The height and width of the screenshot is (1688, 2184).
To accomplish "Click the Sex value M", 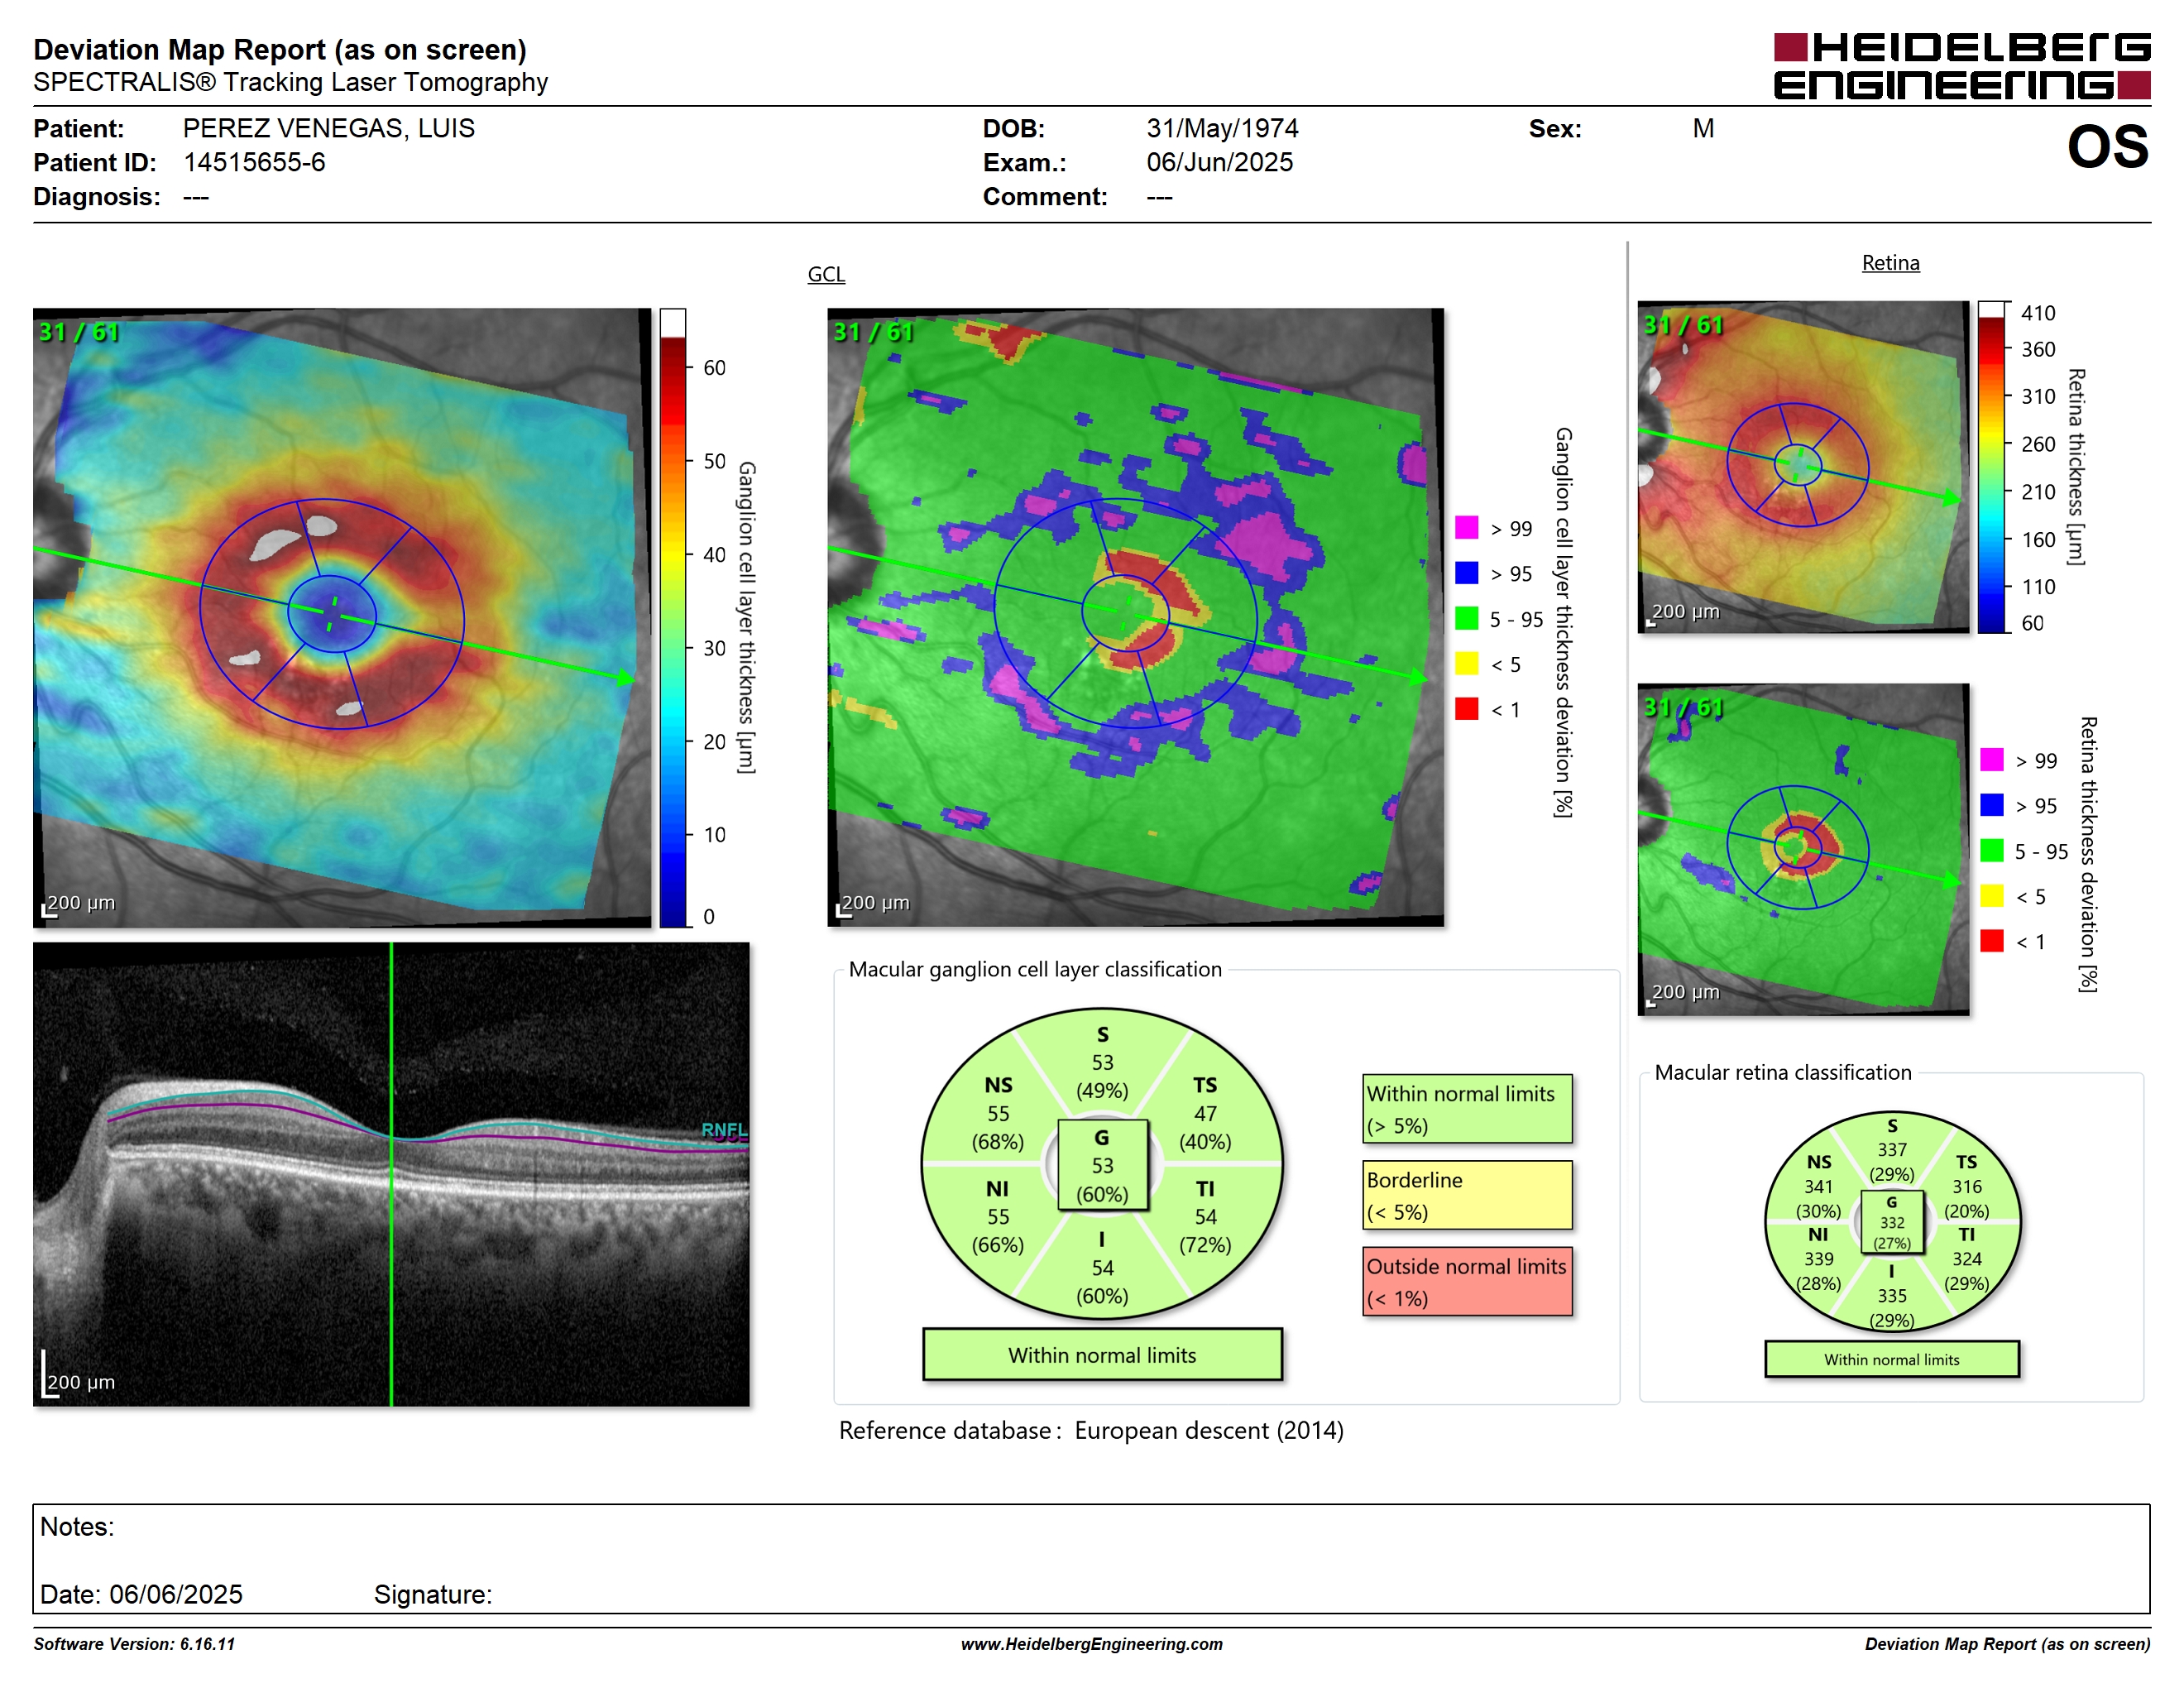I will [x=1703, y=128].
